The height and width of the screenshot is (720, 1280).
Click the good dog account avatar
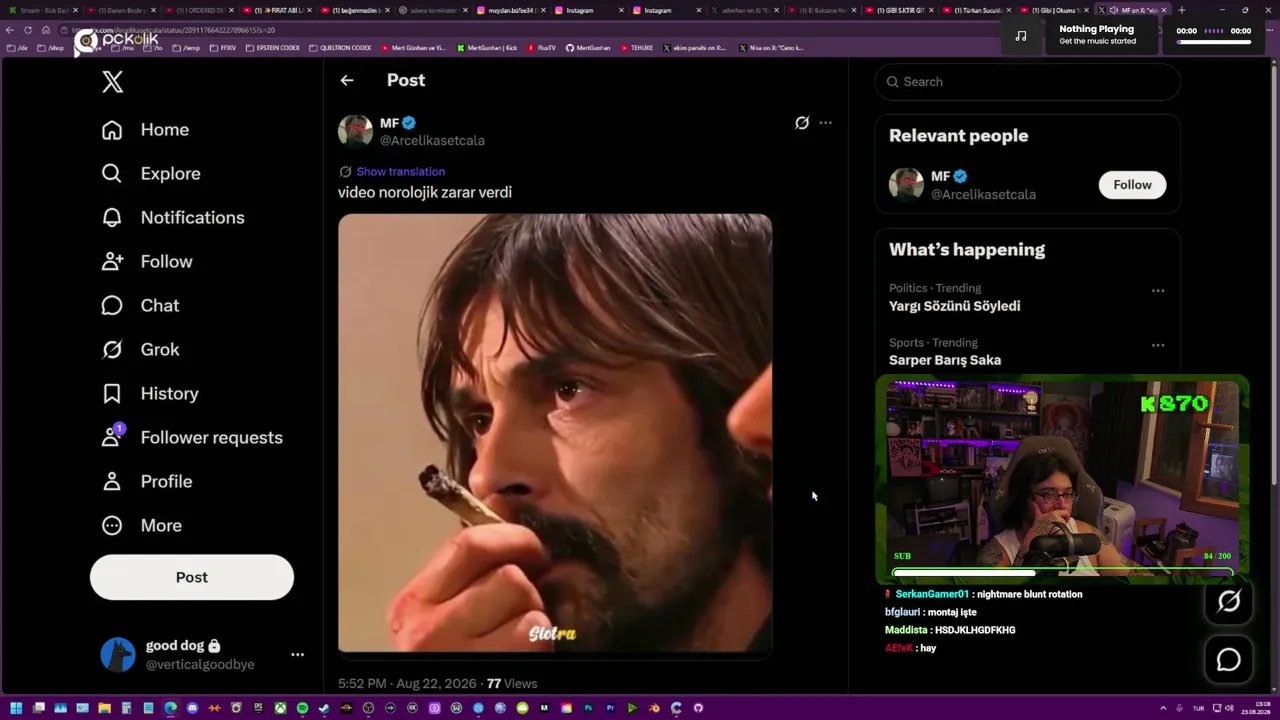[118, 654]
